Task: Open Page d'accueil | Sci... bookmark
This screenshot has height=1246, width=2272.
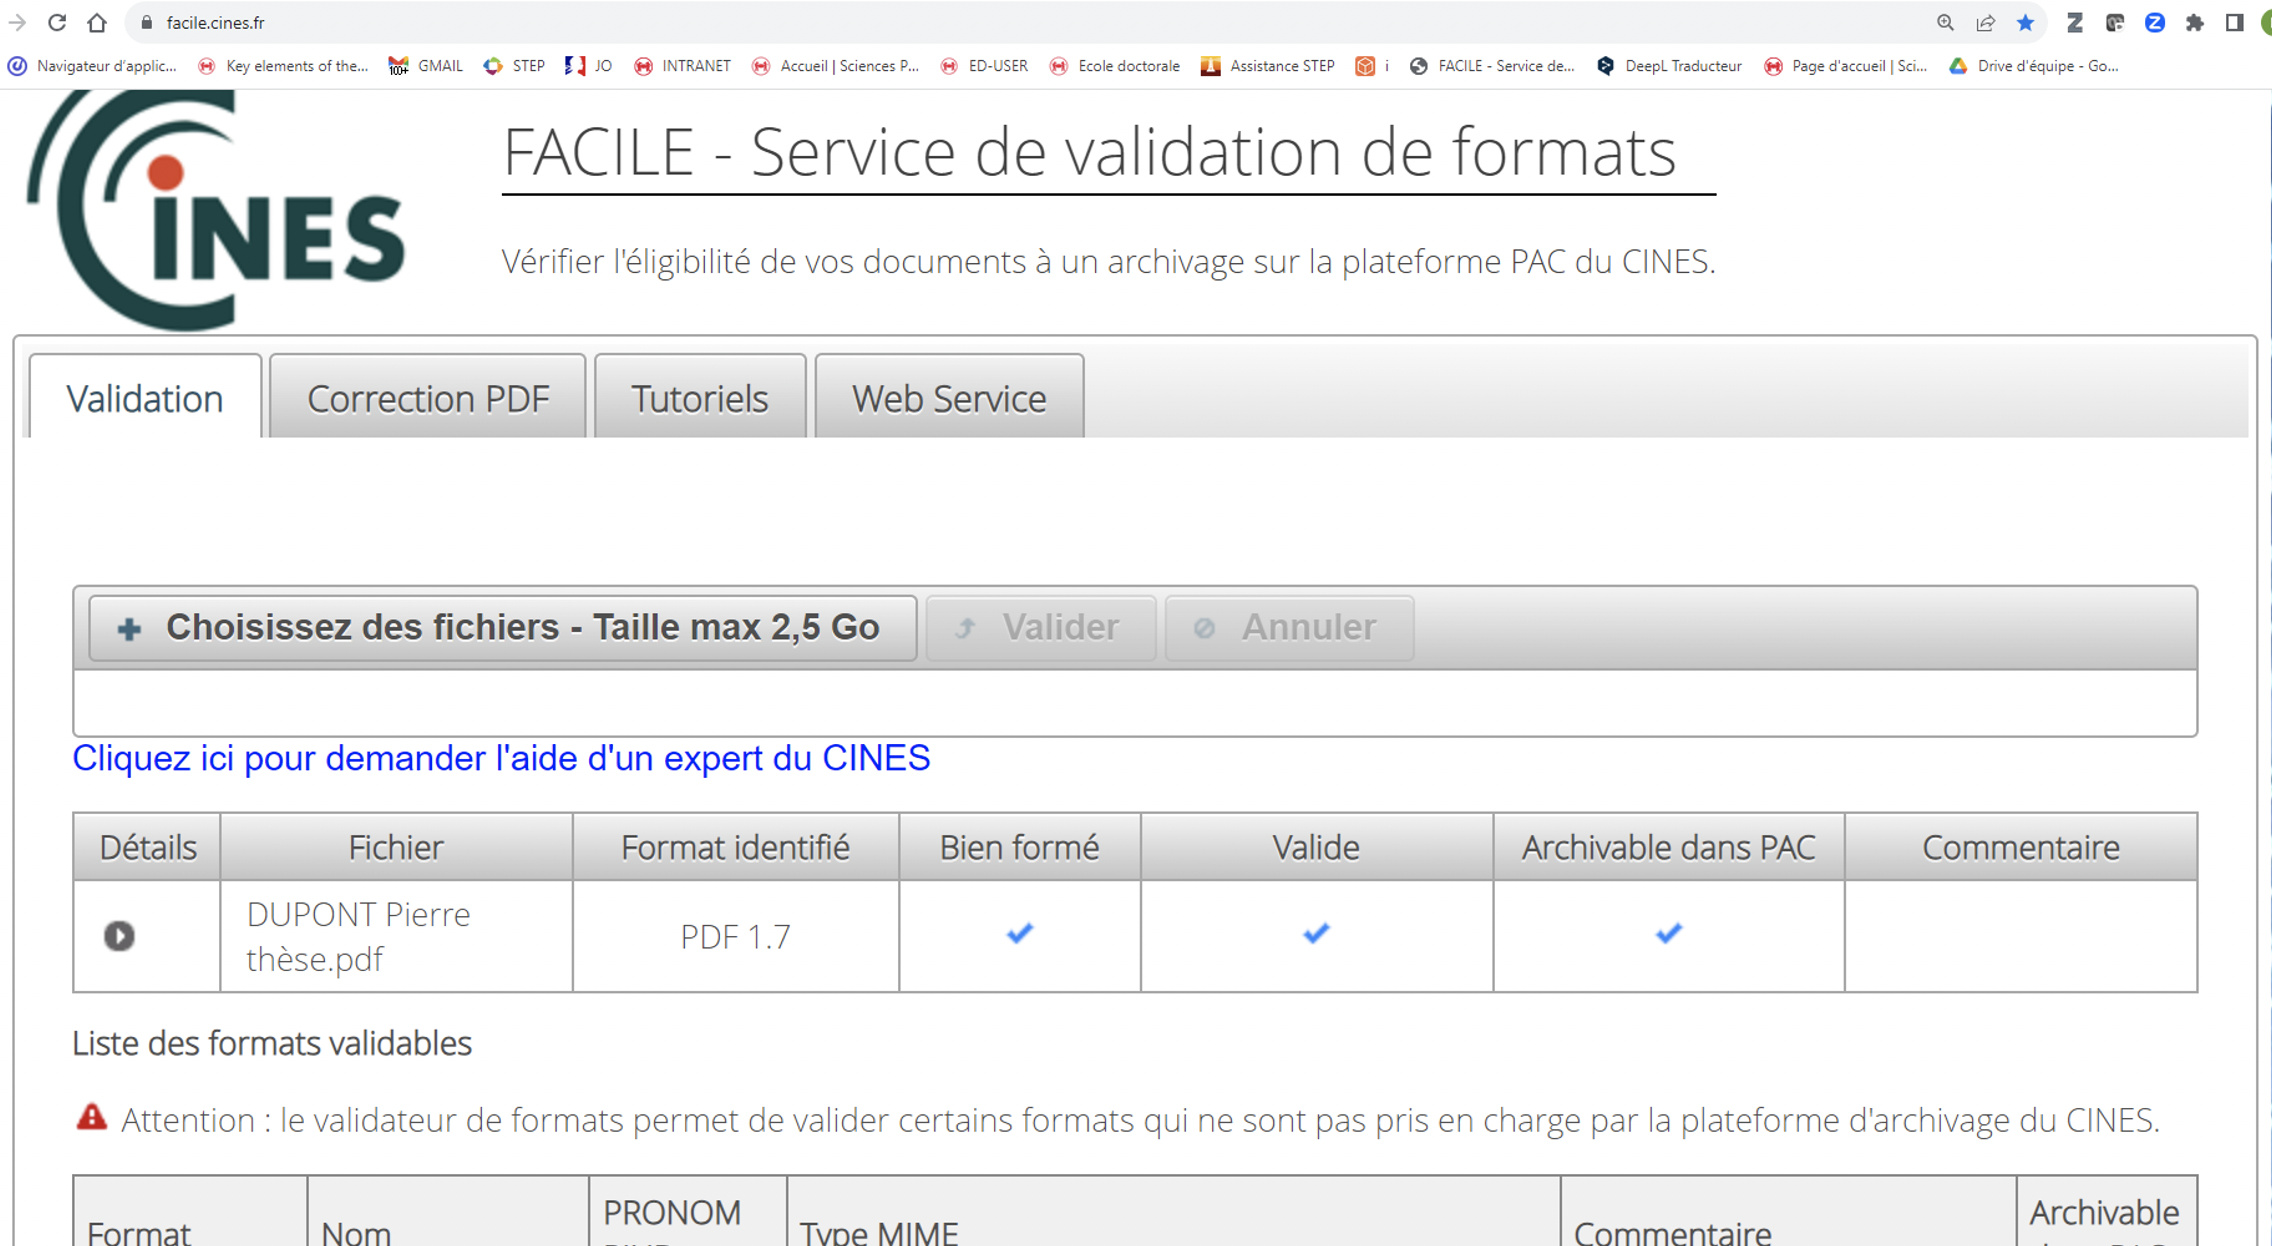Action: [x=1846, y=66]
